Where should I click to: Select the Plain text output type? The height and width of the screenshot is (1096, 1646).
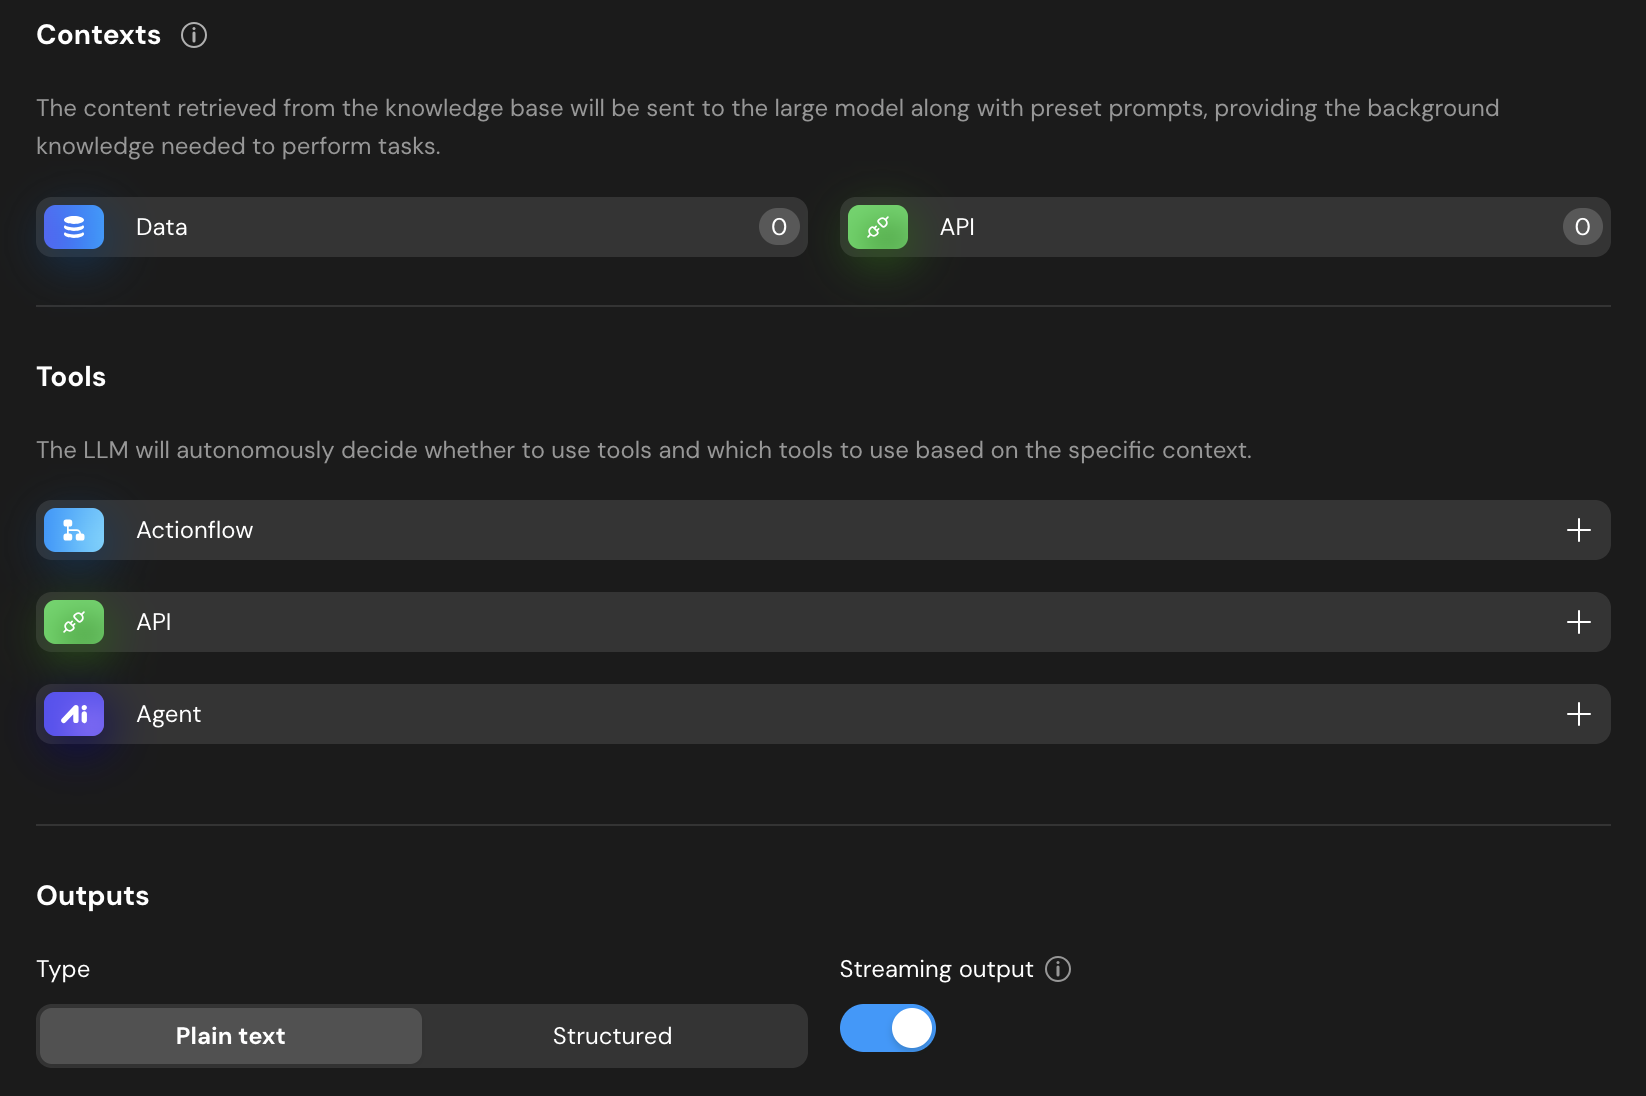tap(230, 1036)
